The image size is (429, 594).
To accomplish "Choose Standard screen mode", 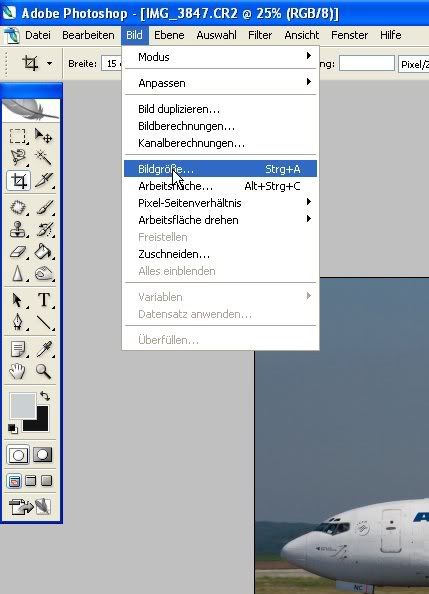I will (14, 481).
